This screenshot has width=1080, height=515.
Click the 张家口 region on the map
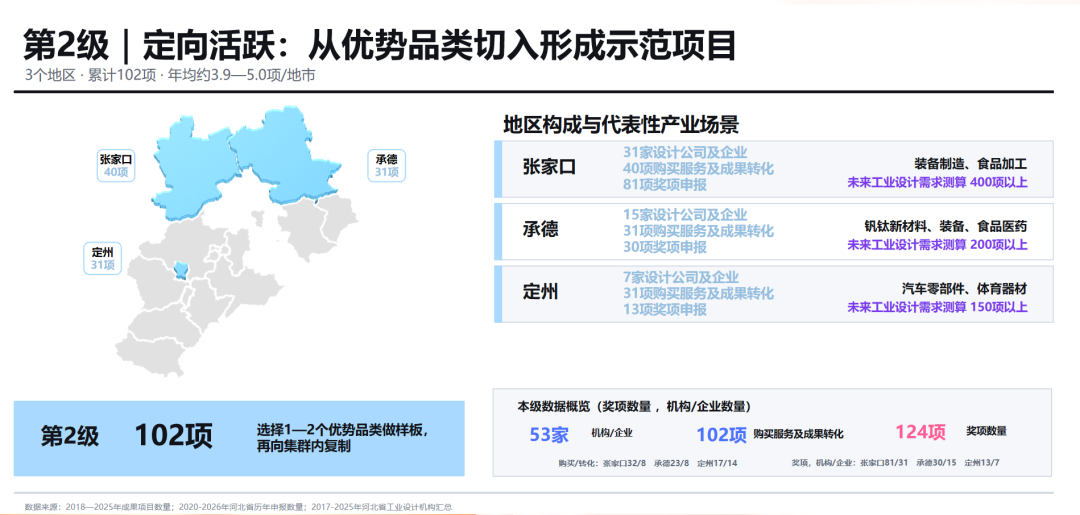196,165
